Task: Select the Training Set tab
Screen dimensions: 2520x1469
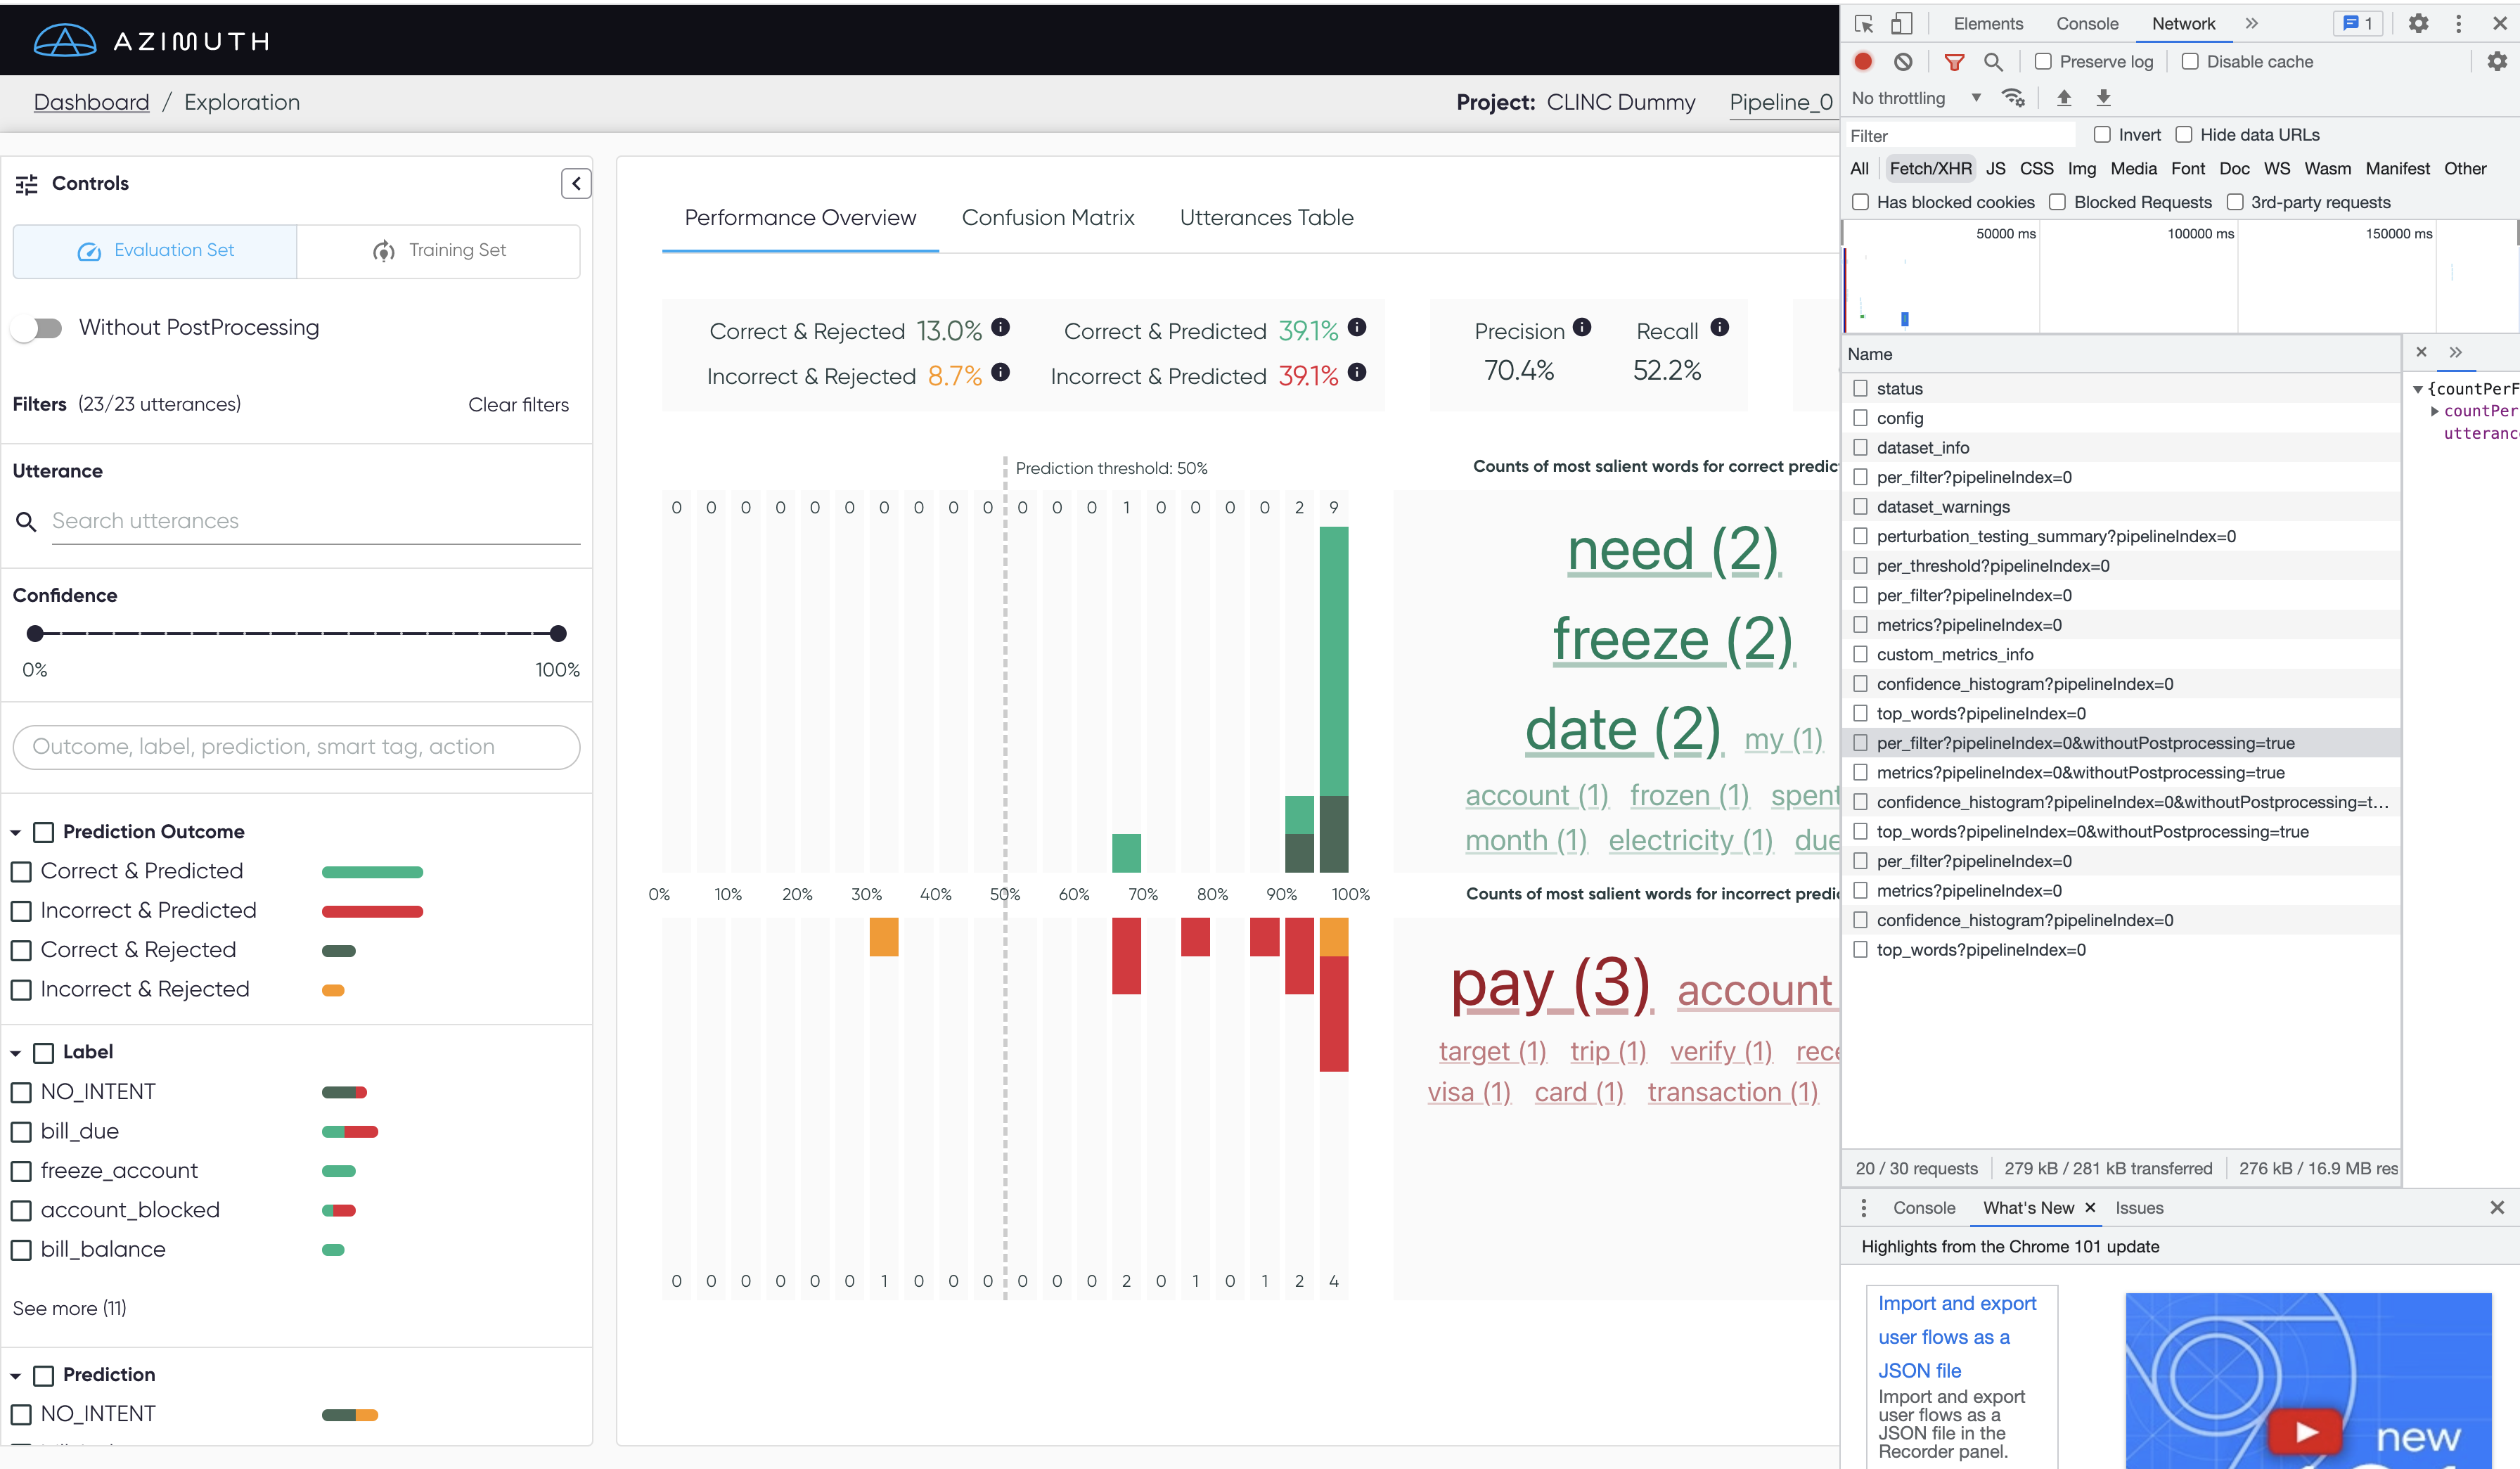Action: click(438, 251)
